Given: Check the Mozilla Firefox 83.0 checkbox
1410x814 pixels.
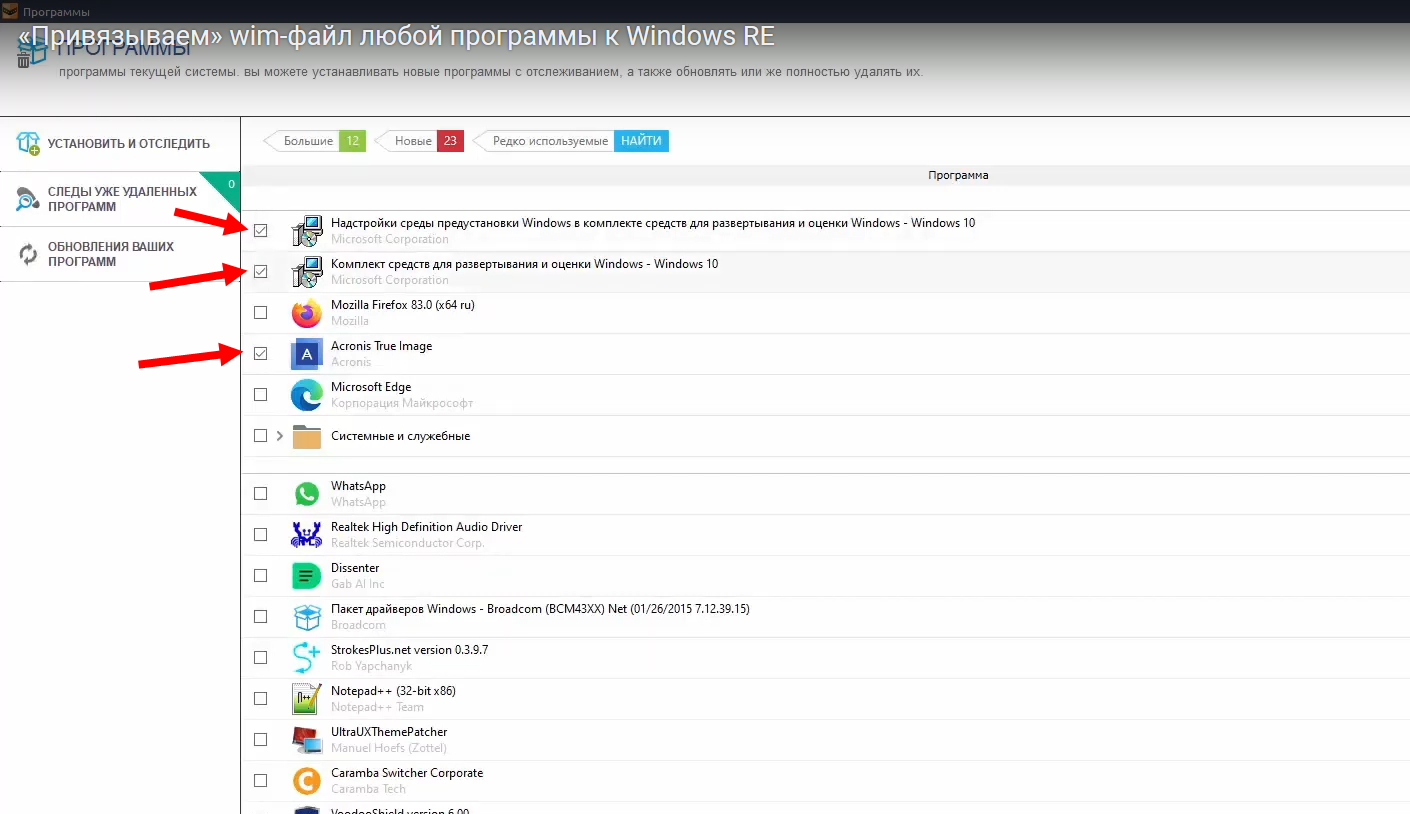Looking at the screenshot, I should 261,313.
